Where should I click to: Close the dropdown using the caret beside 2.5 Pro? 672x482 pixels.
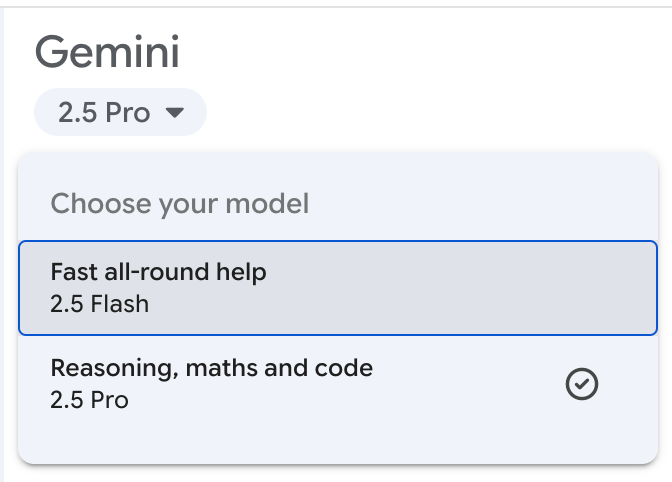(x=175, y=113)
